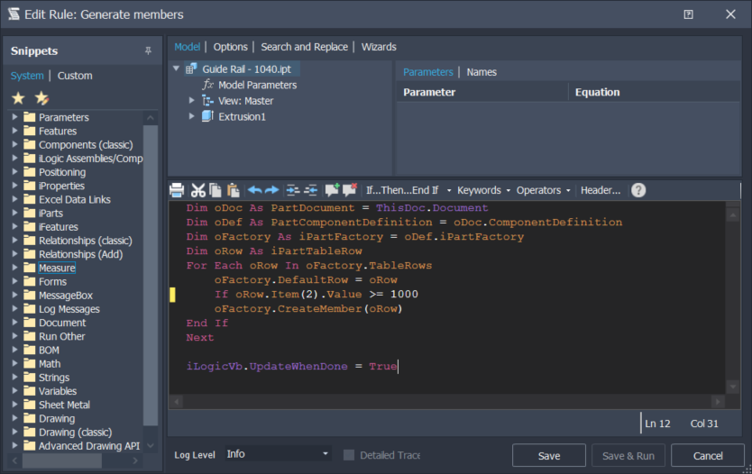Expand the Document snippets folder

point(14,322)
